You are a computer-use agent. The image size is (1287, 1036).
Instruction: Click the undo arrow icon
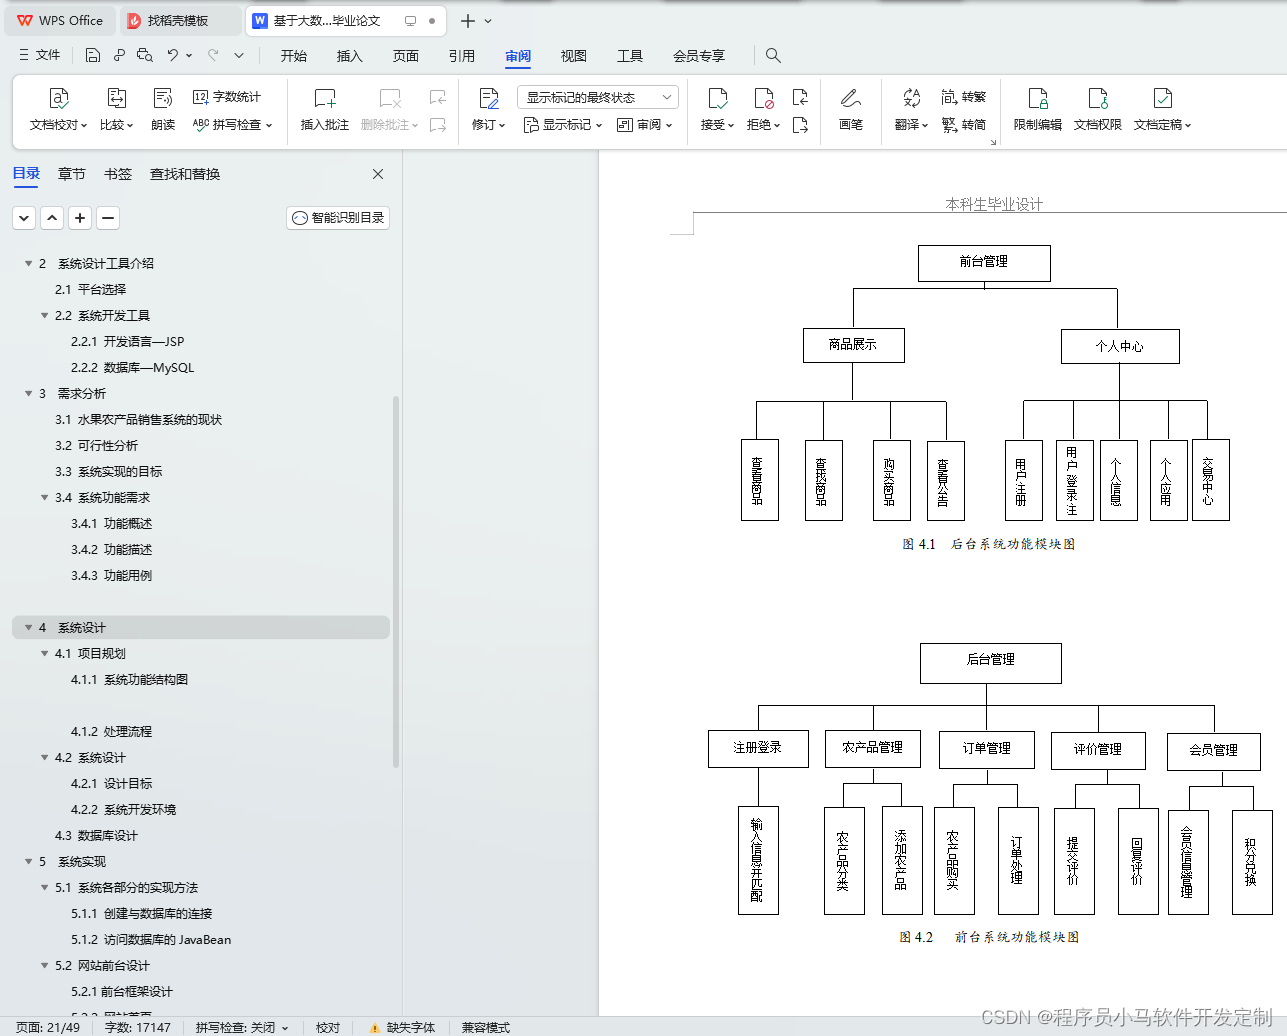(x=172, y=55)
